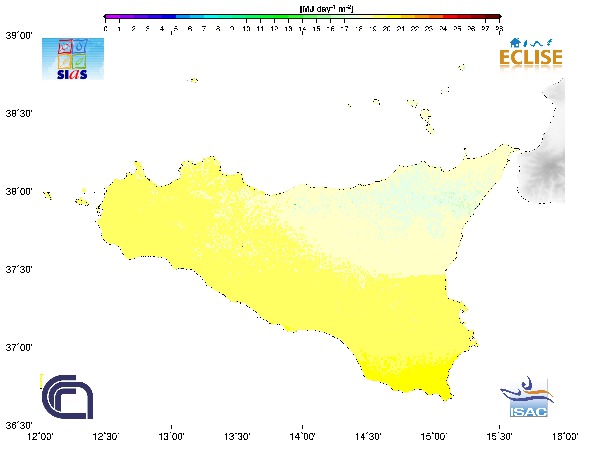Click the MJ day m2 units label
The width and height of the screenshot is (600, 450).
pos(326,8)
